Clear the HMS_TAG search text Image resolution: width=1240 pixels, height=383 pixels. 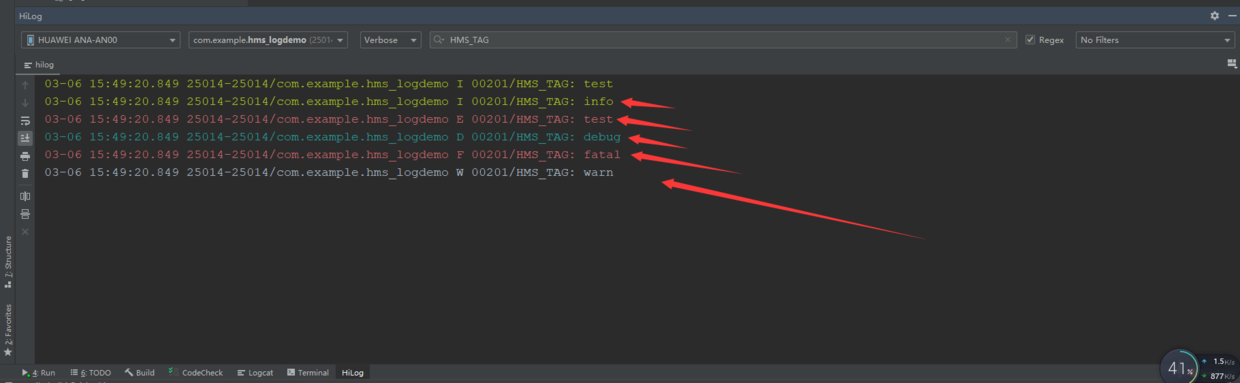tap(1009, 40)
